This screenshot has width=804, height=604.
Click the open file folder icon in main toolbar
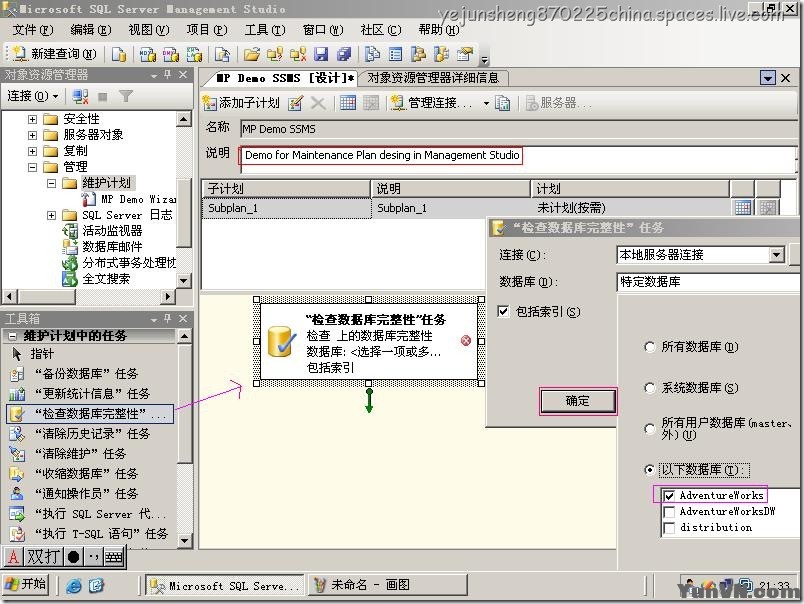[x=251, y=54]
